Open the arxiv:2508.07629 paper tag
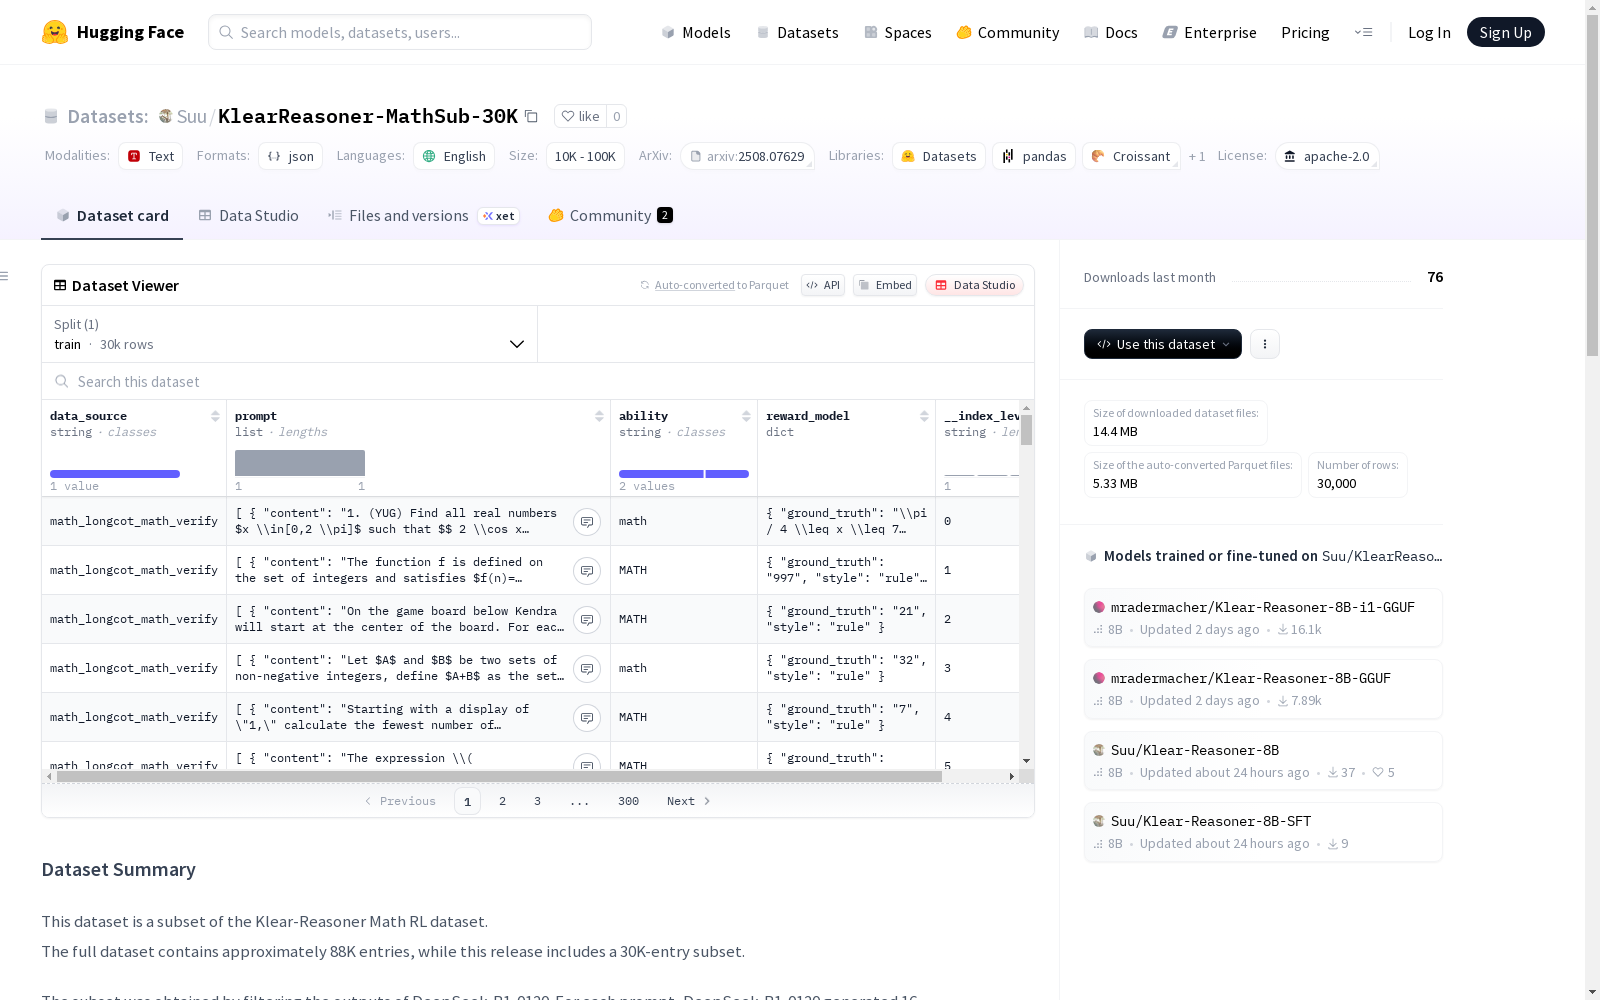 click(x=747, y=156)
